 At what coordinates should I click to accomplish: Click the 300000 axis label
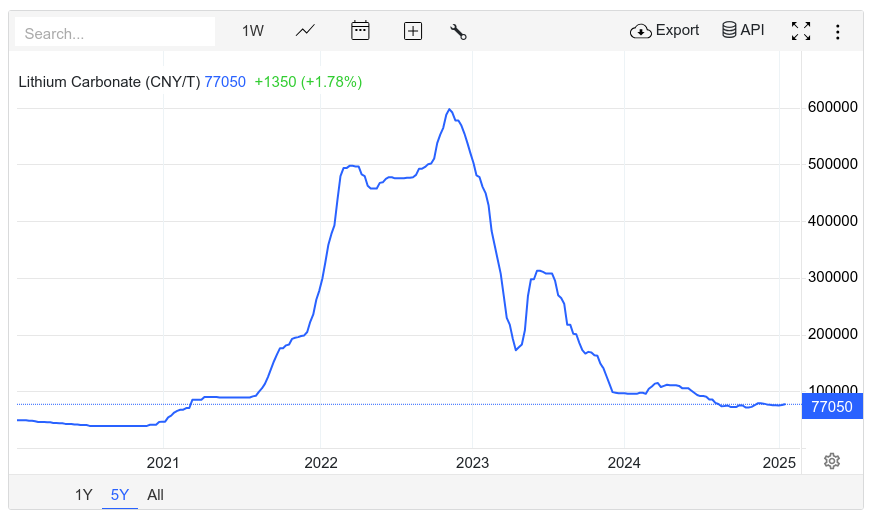pos(833,277)
